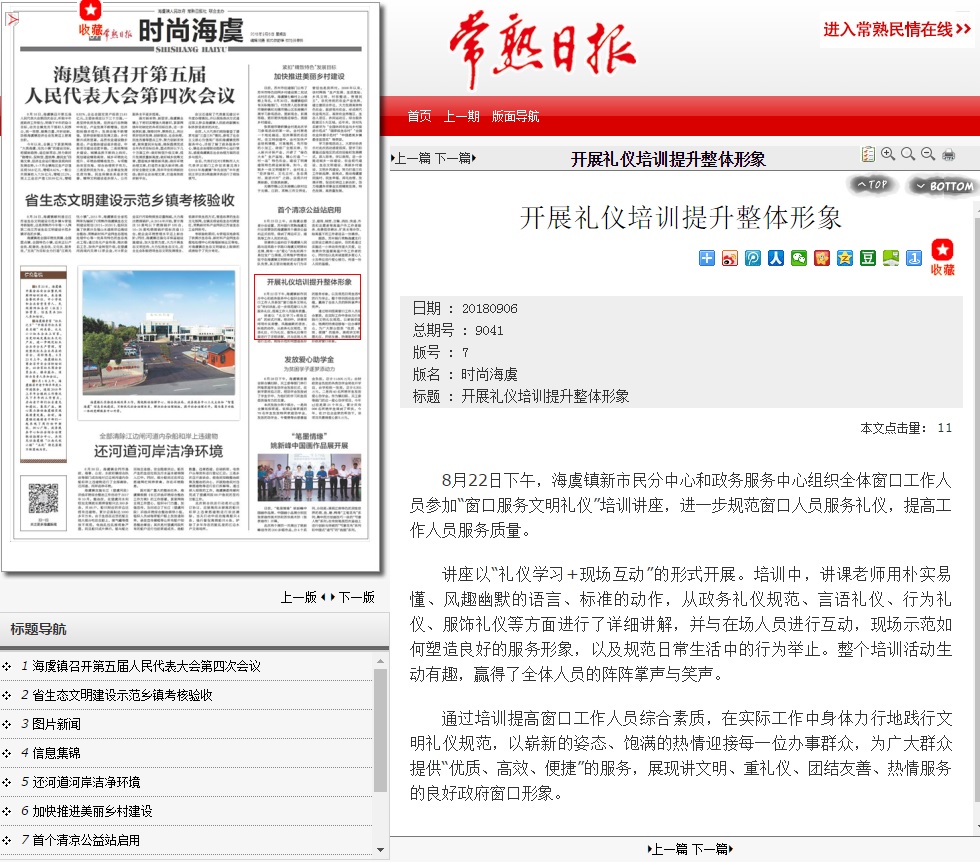Open 版面导航 in the red navigation bar
The image size is (980, 862).
point(516,116)
